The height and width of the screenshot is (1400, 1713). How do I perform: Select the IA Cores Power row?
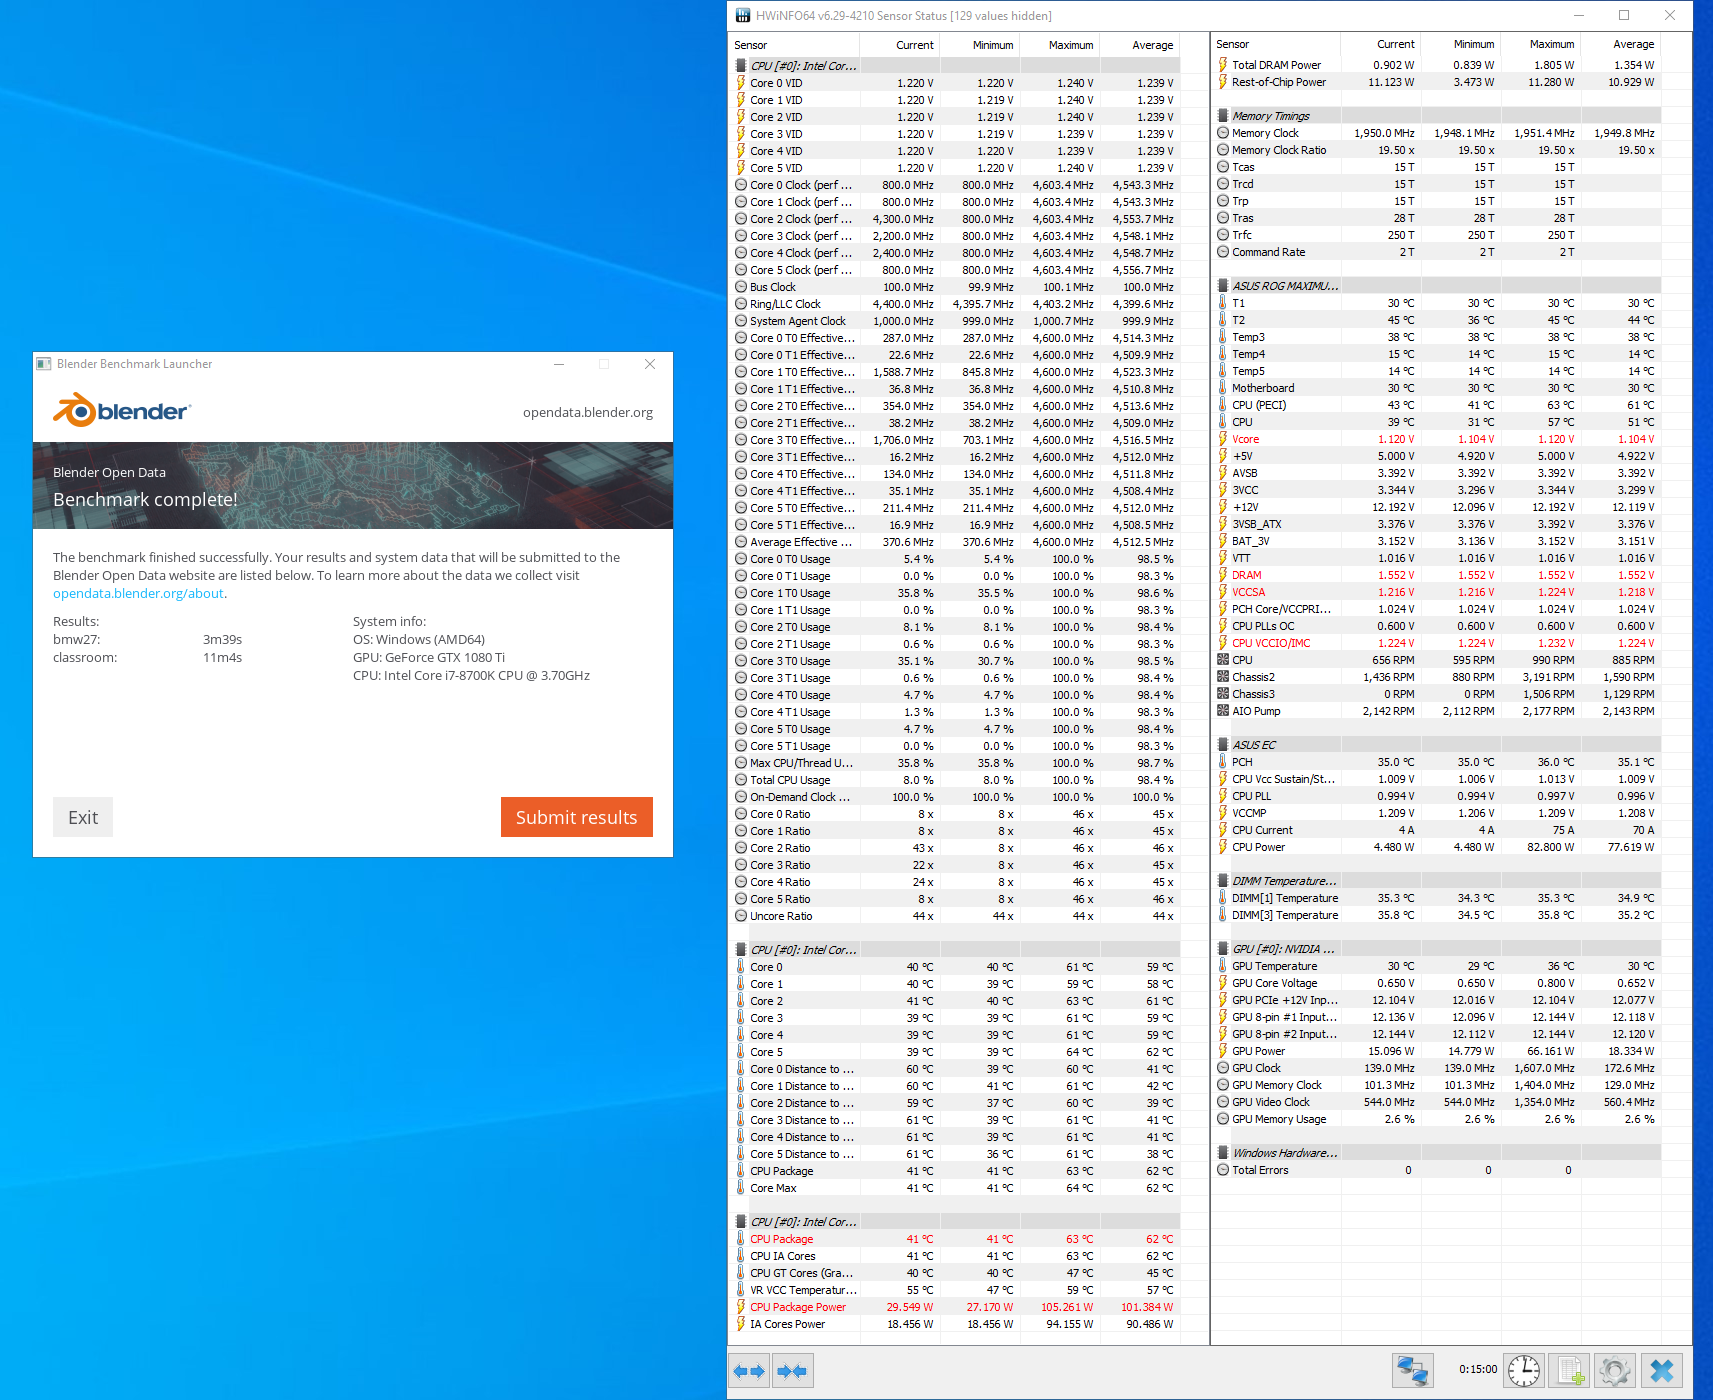point(956,1324)
